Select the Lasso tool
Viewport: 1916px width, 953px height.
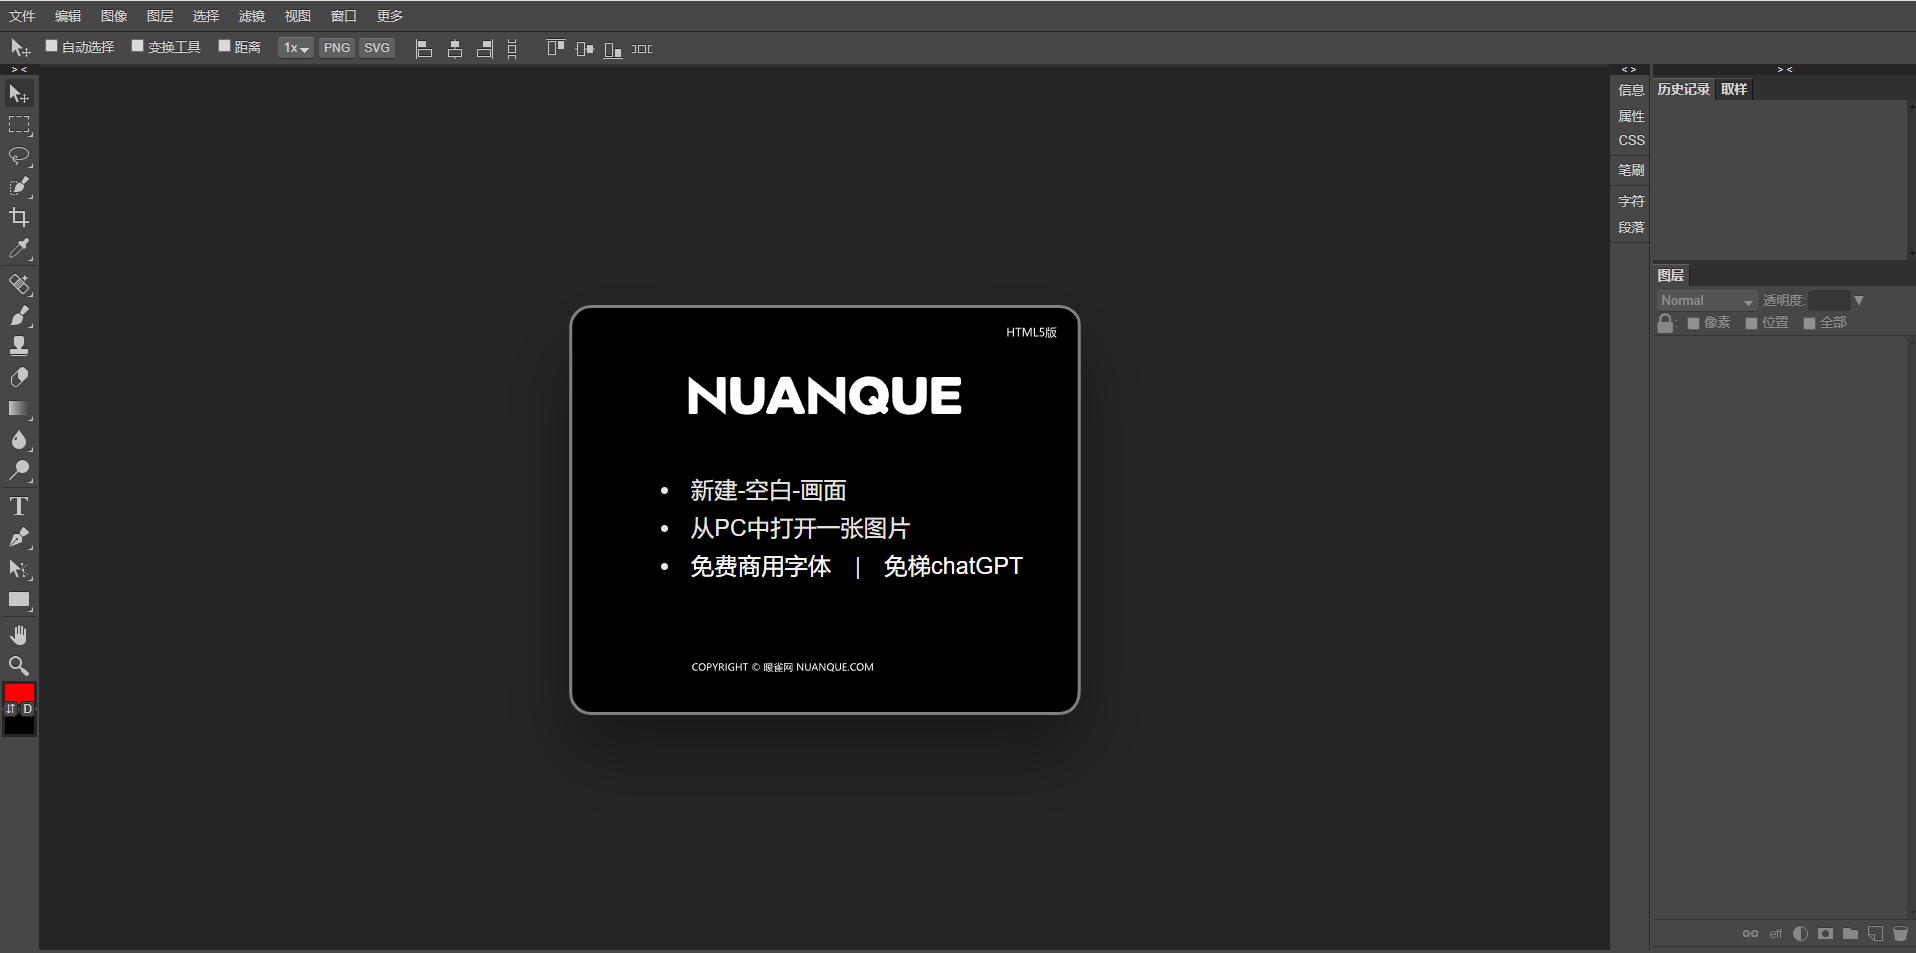click(x=19, y=156)
